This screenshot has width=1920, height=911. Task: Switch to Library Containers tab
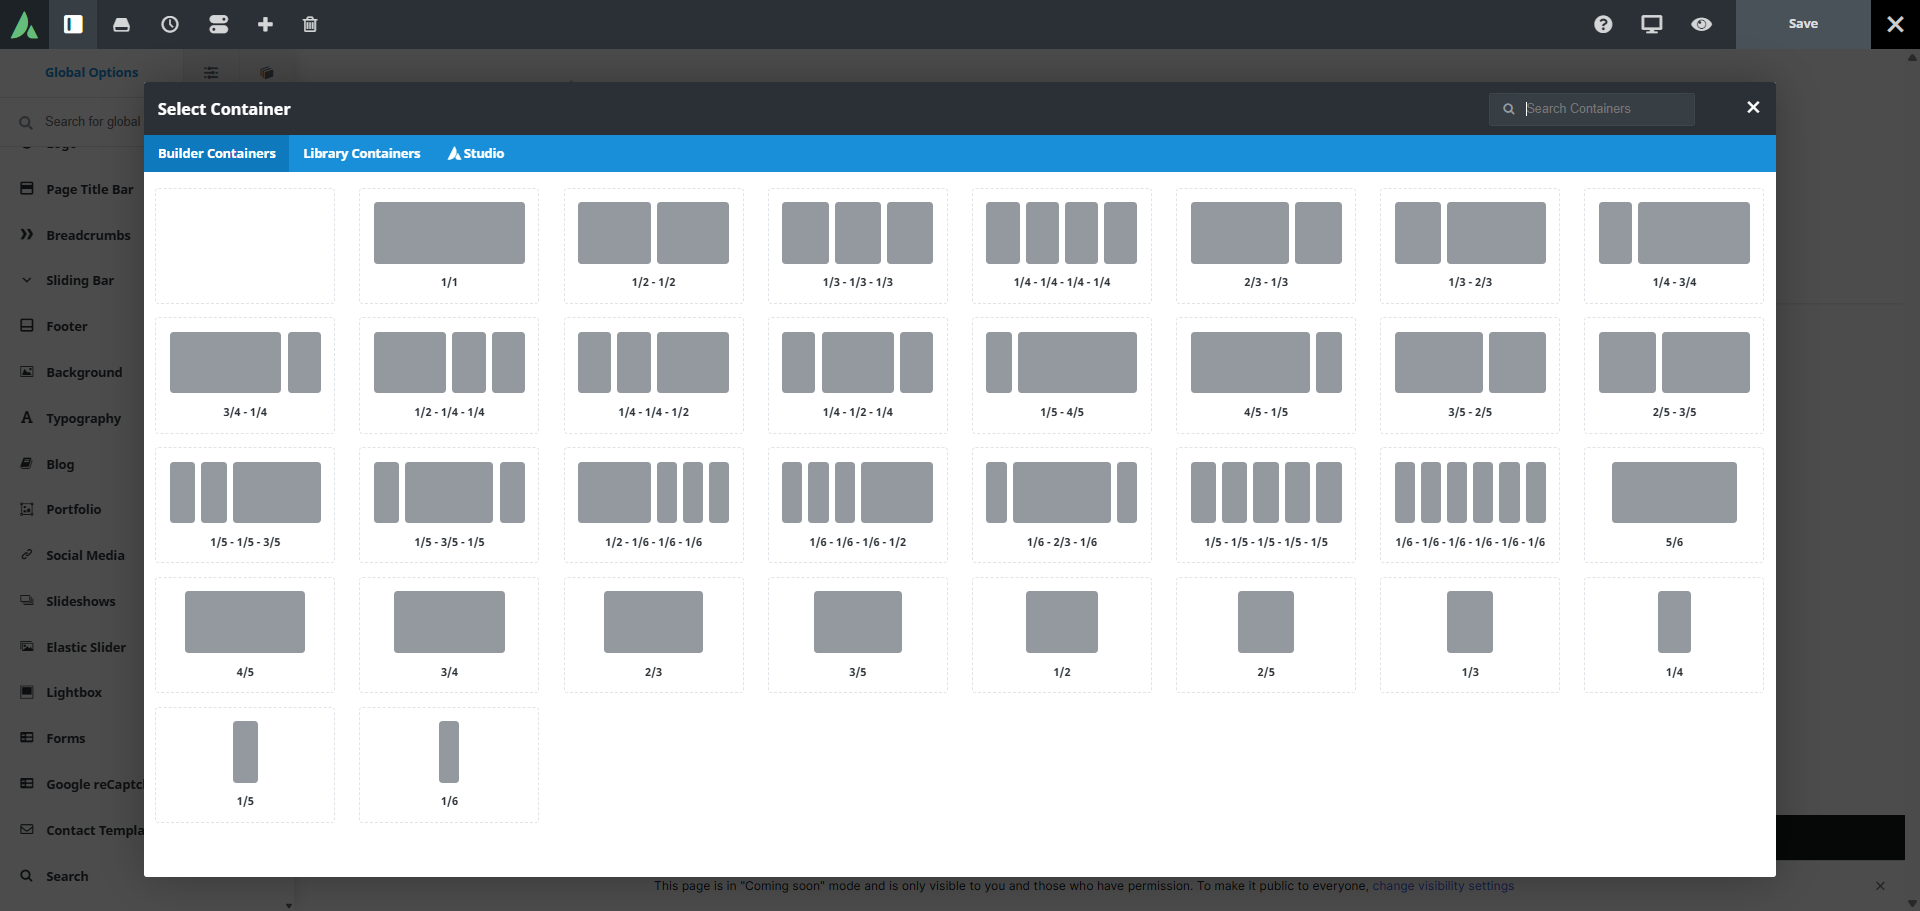[361, 153]
